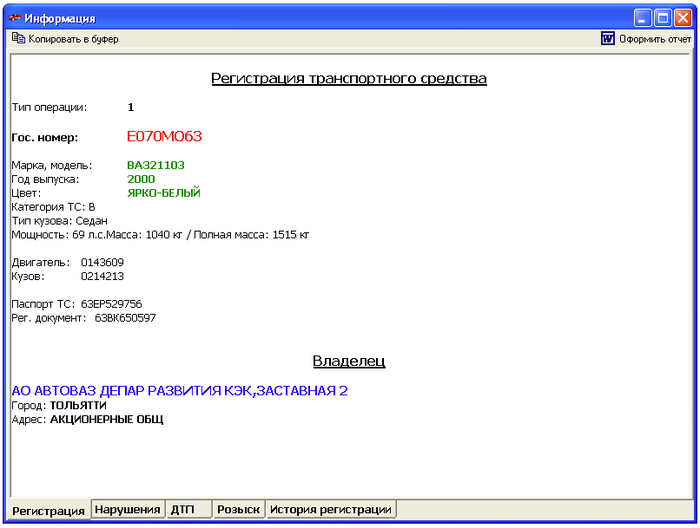Click the 'Двигатель:' label
Screen dimensions: 700x528
pyautogui.click(x=41, y=262)
